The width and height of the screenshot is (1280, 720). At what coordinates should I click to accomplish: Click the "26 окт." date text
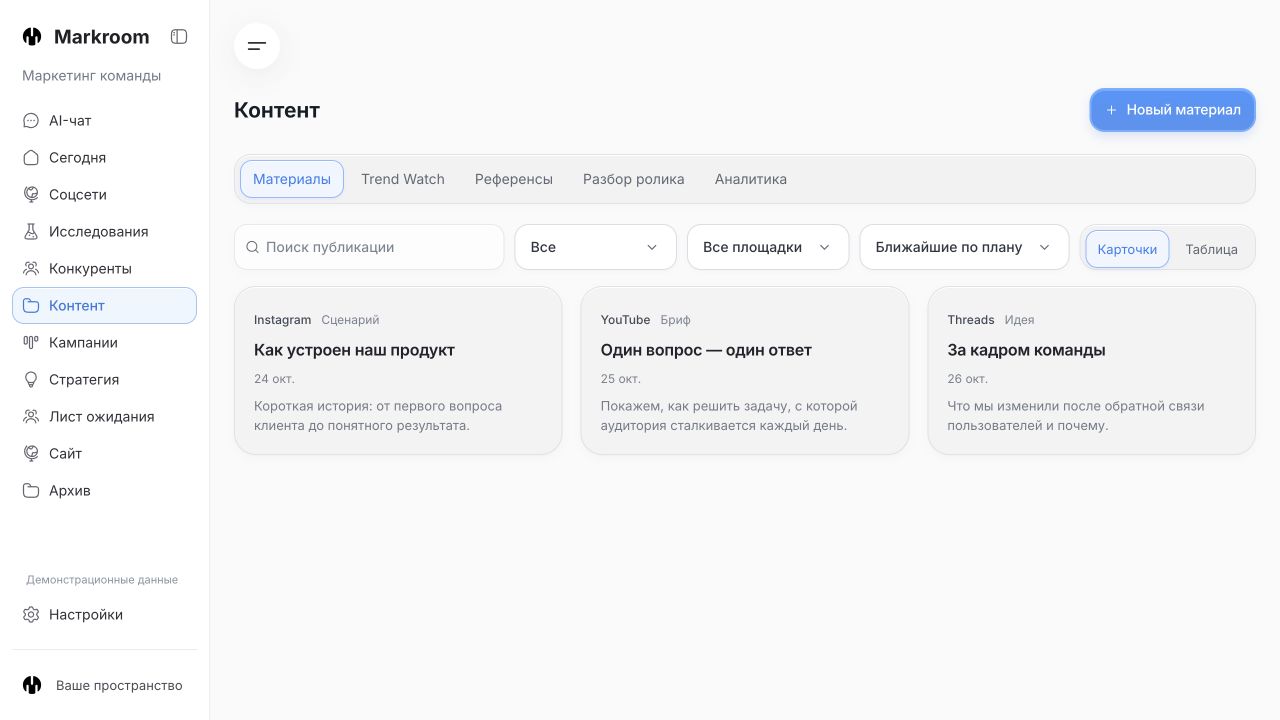[x=968, y=379]
